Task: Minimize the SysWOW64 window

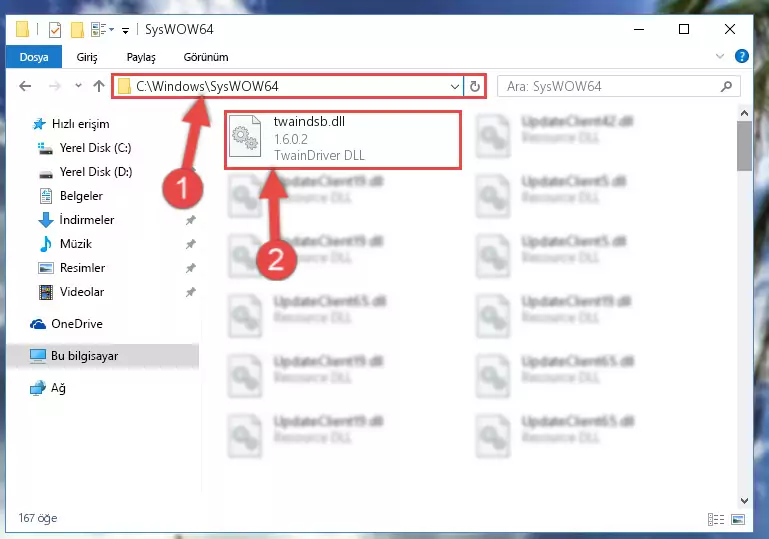Action: pos(639,29)
